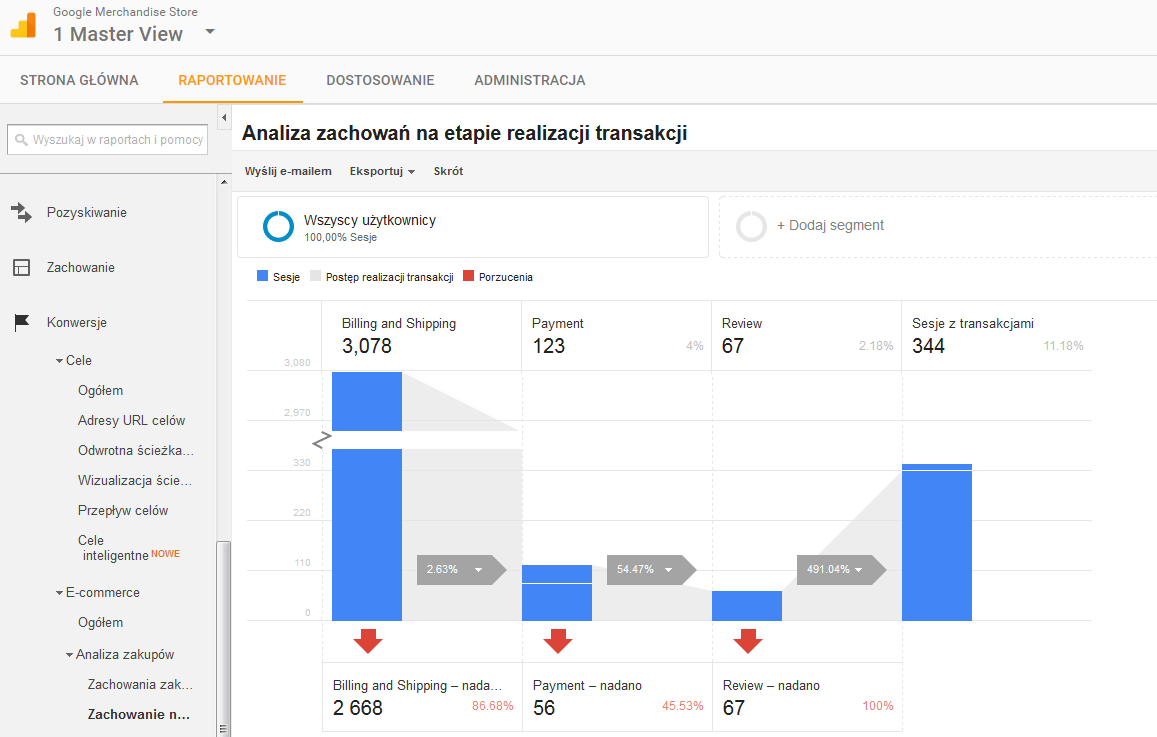Click red abandonment arrow under Payment
1157x737 pixels.
click(558, 641)
